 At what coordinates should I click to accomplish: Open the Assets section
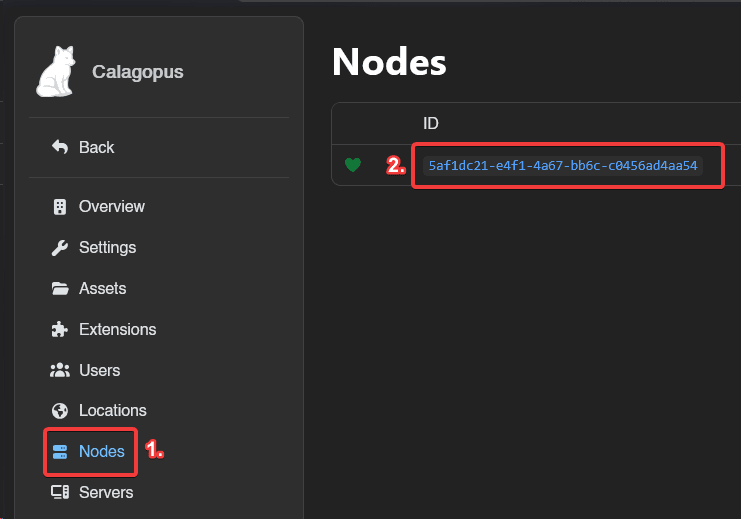pos(102,288)
